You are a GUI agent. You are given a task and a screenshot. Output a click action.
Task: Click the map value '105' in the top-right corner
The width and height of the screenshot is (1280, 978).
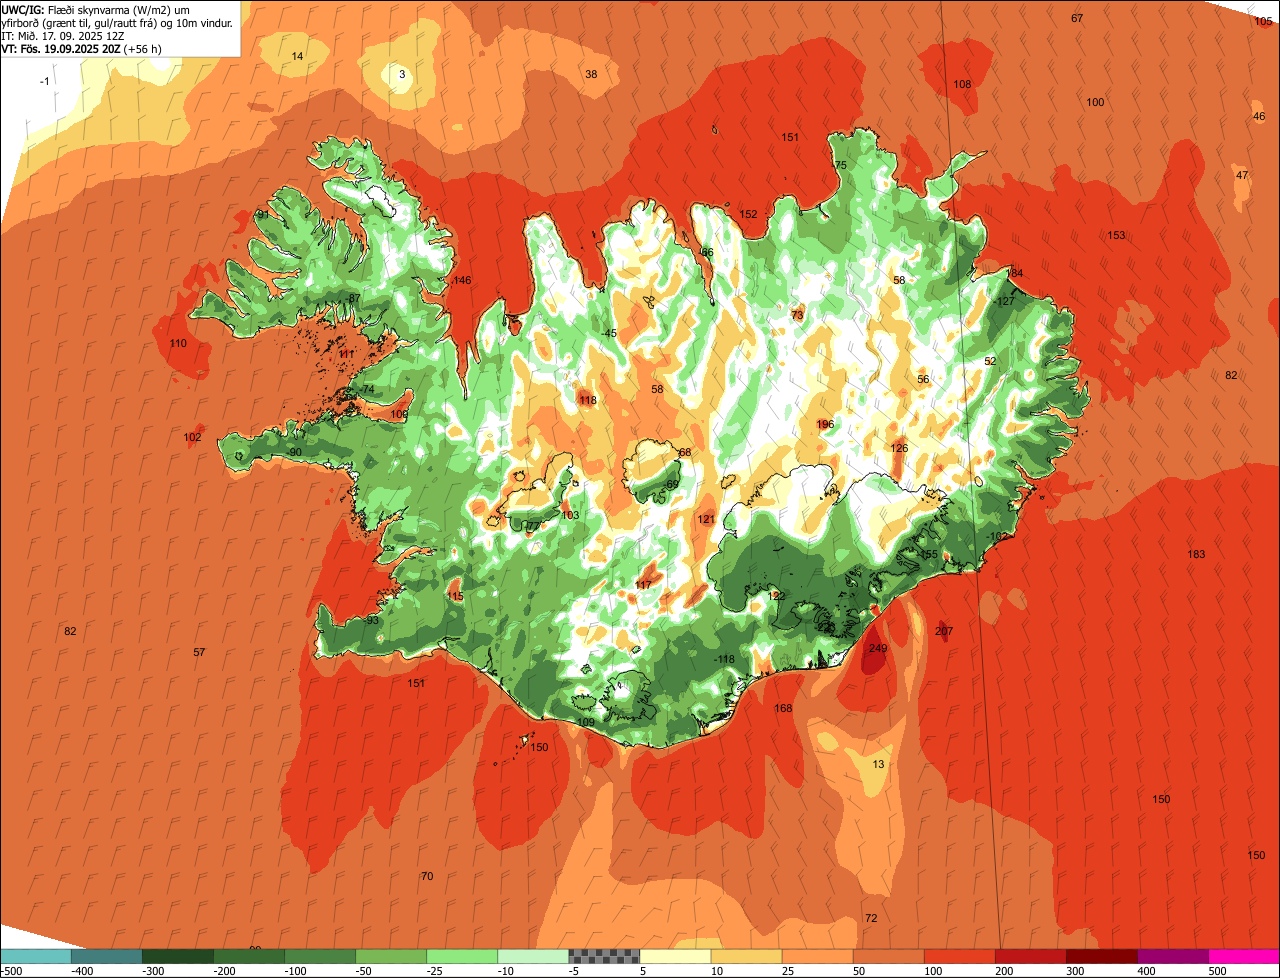click(1264, 20)
